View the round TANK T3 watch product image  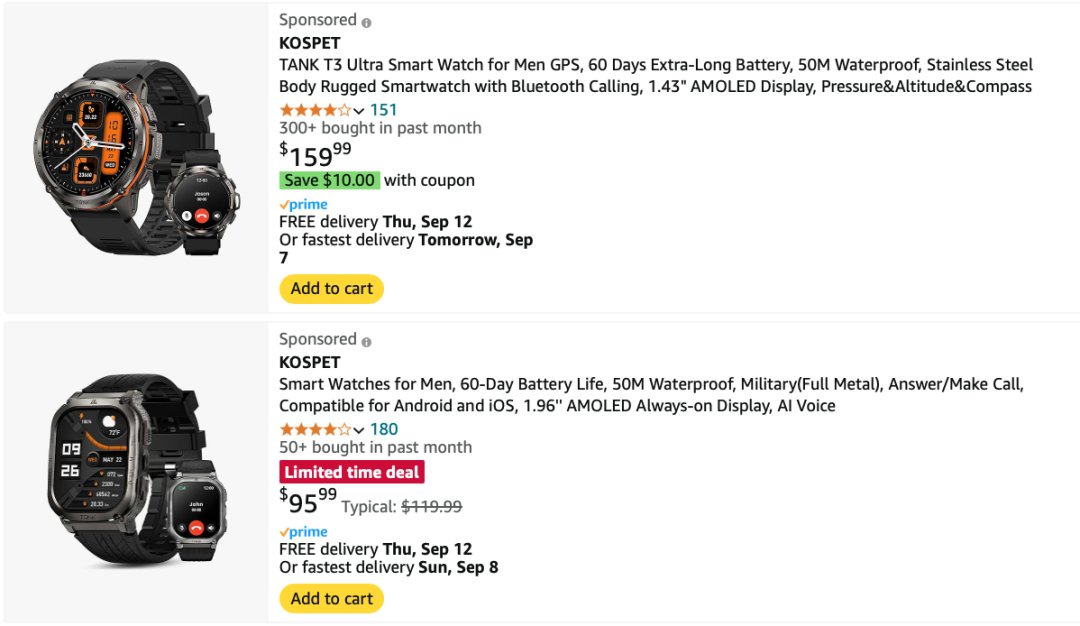pos(135,157)
